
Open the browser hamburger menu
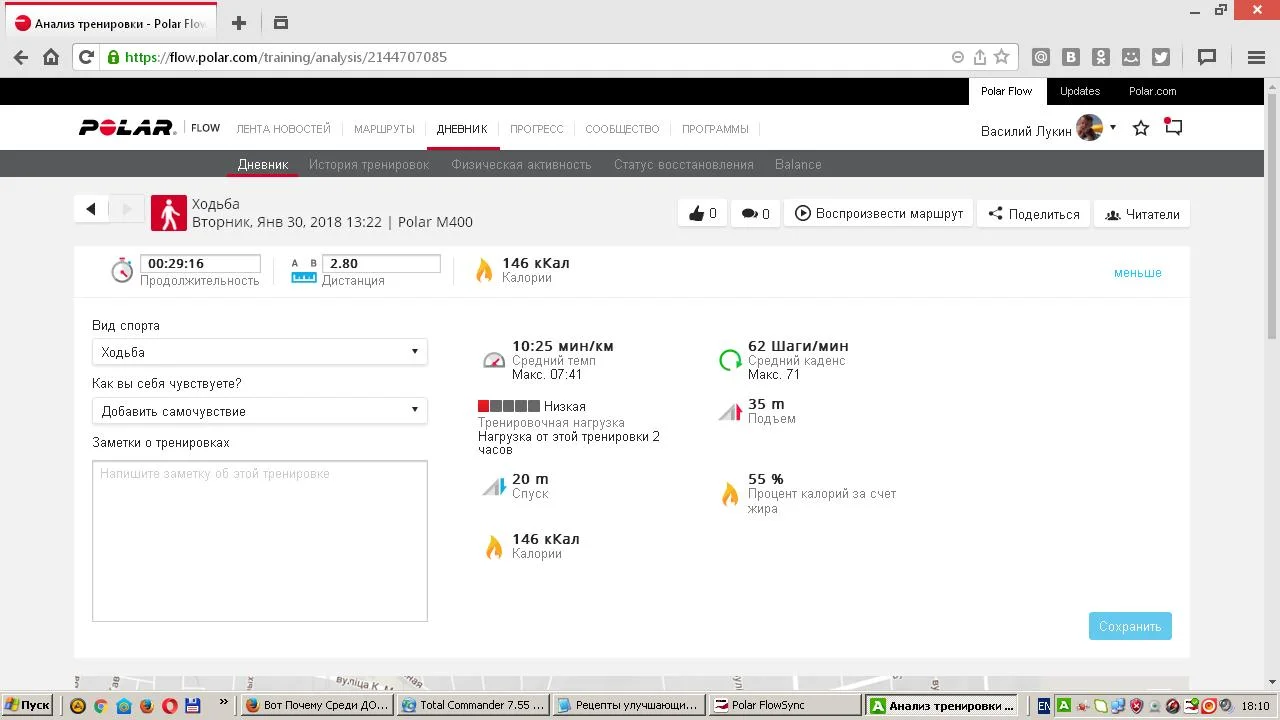(1257, 57)
